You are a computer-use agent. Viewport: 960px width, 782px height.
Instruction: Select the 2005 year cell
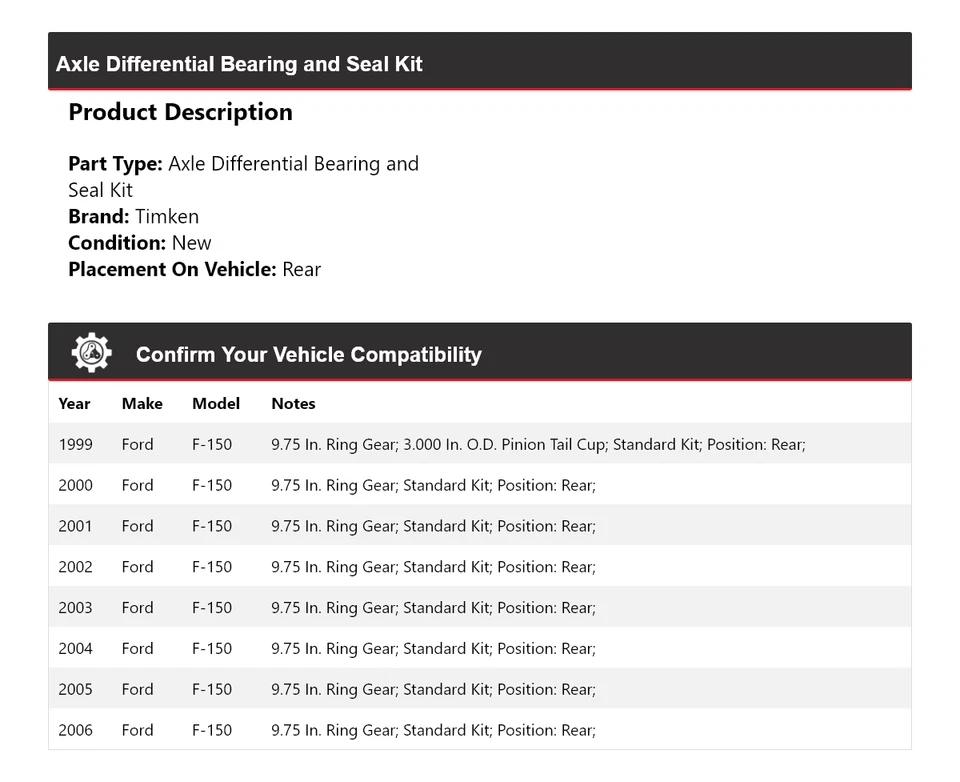coord(75,690)
